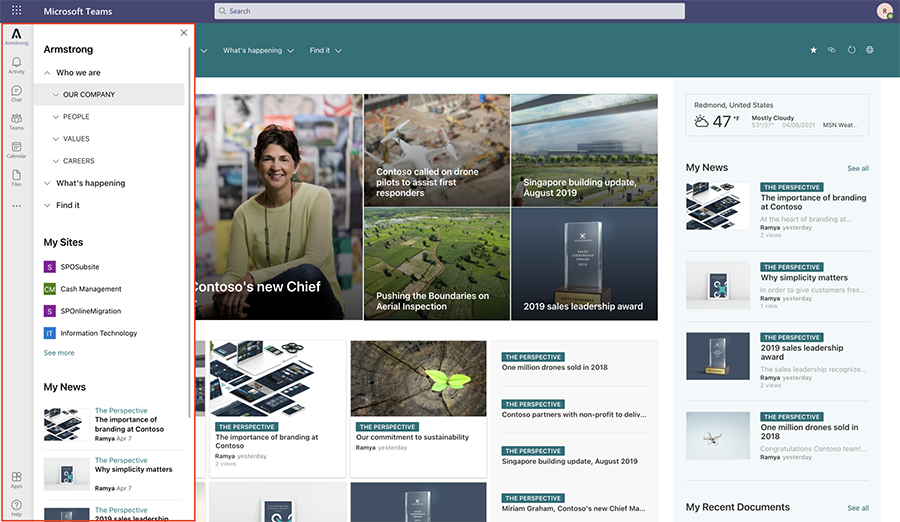Open Miriam Graham new Chief headline

573,508
